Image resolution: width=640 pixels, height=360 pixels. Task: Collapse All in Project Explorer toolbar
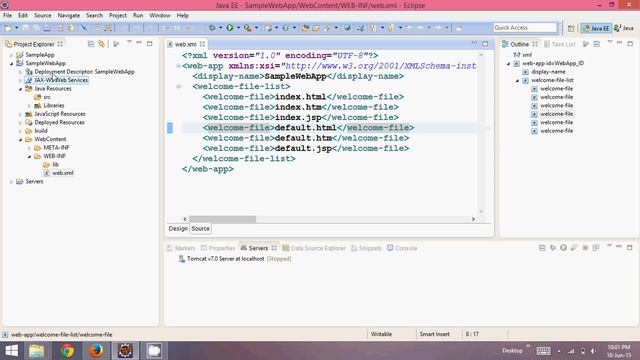tap(91, 44)
